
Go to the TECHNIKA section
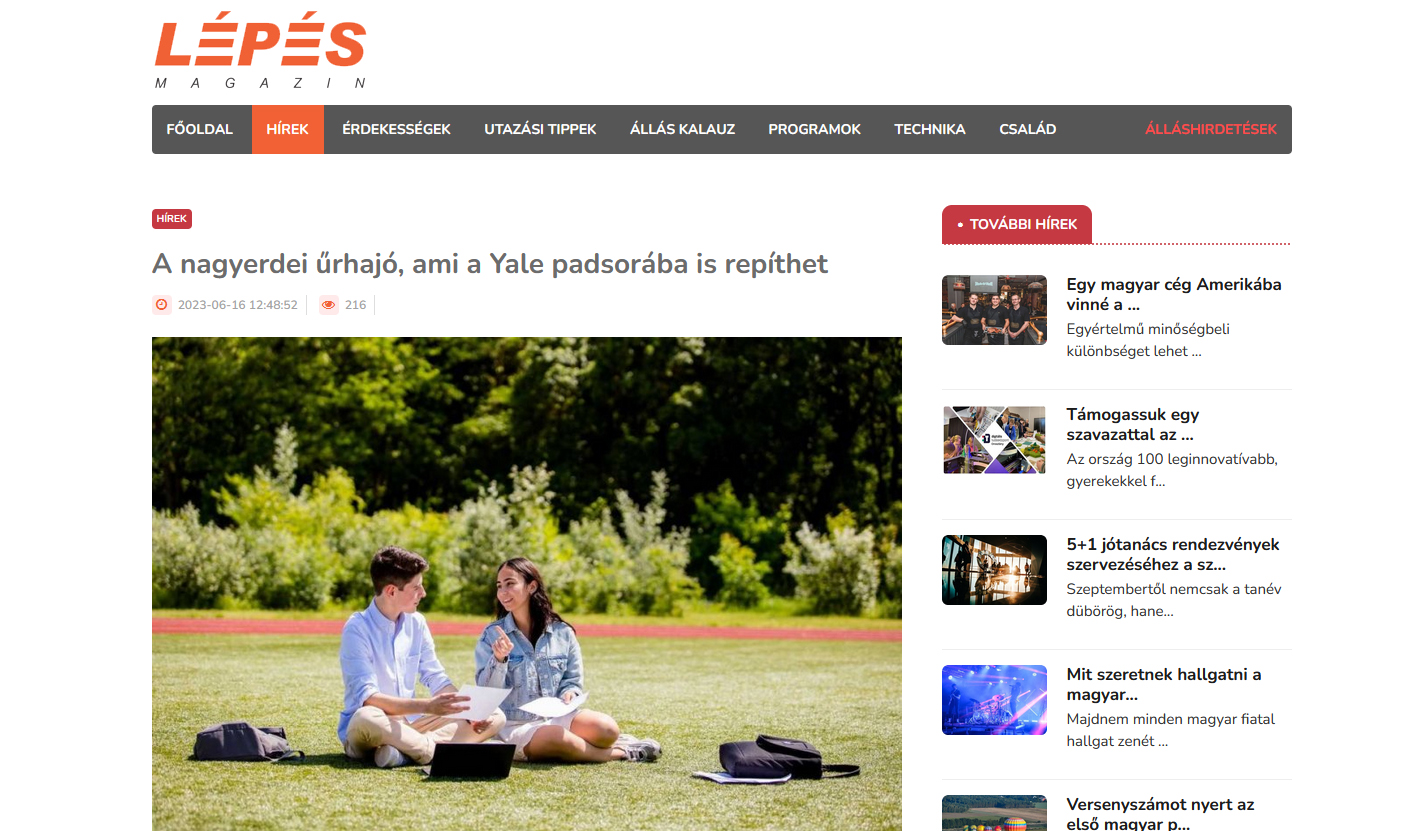coord(930,129)
